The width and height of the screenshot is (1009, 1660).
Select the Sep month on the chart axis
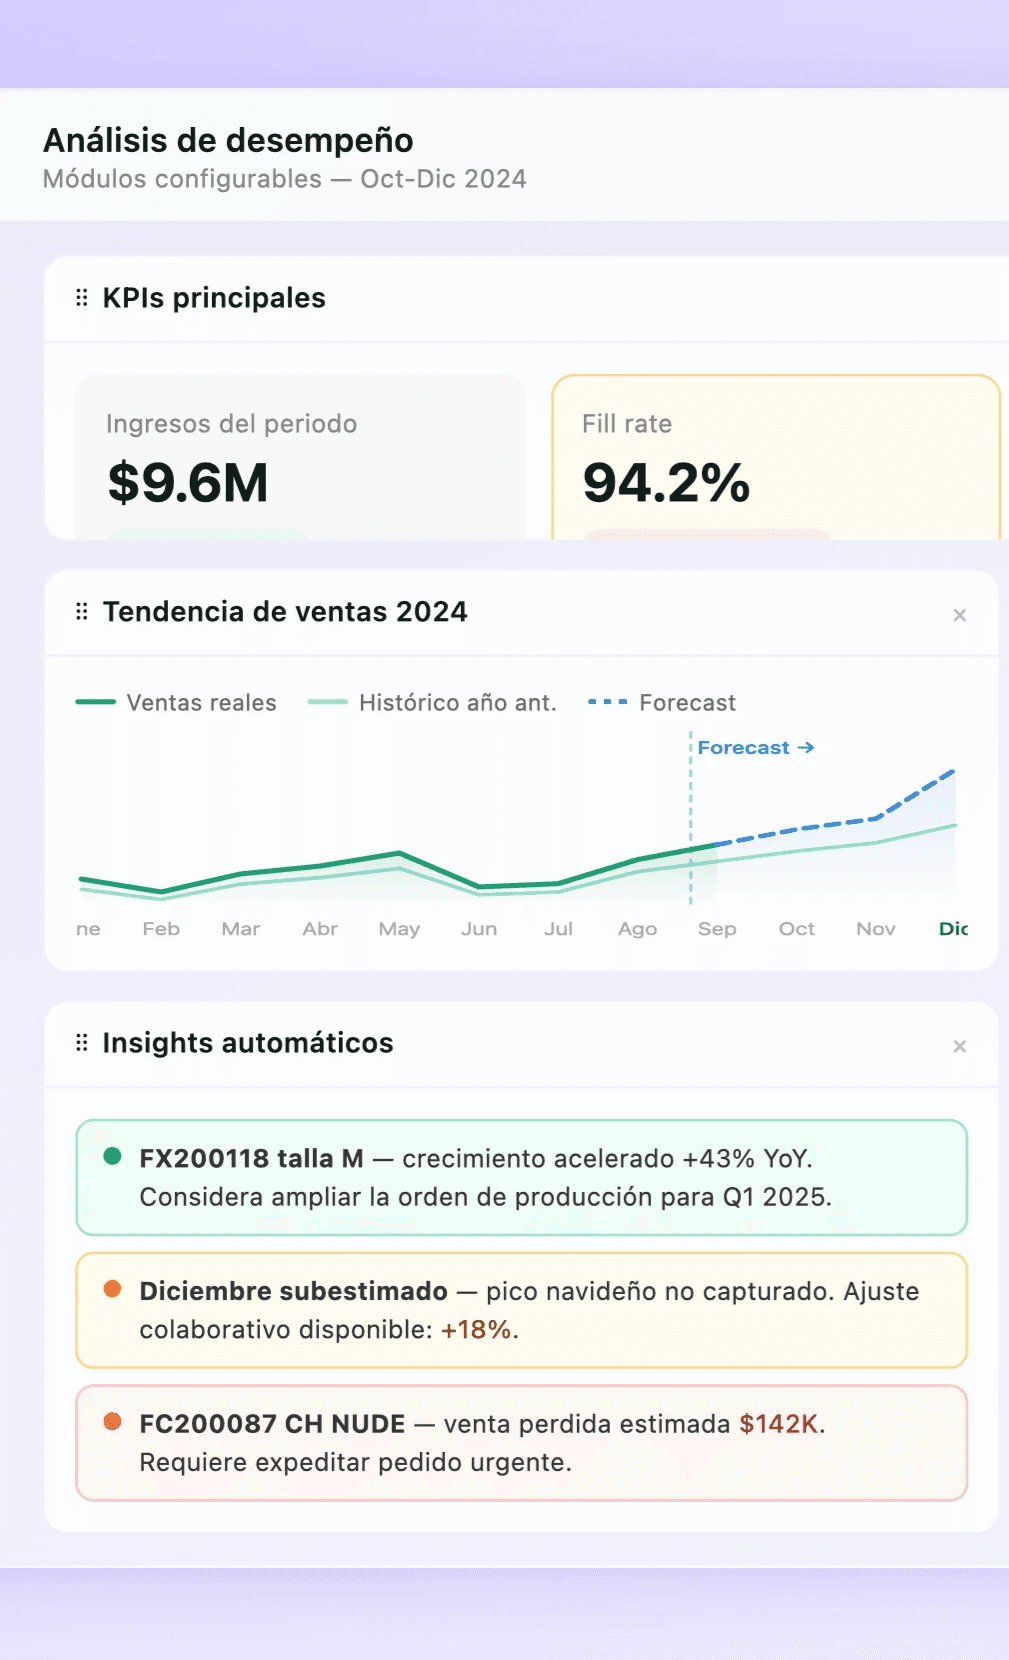pyautogui.click(x=717, y=929)
